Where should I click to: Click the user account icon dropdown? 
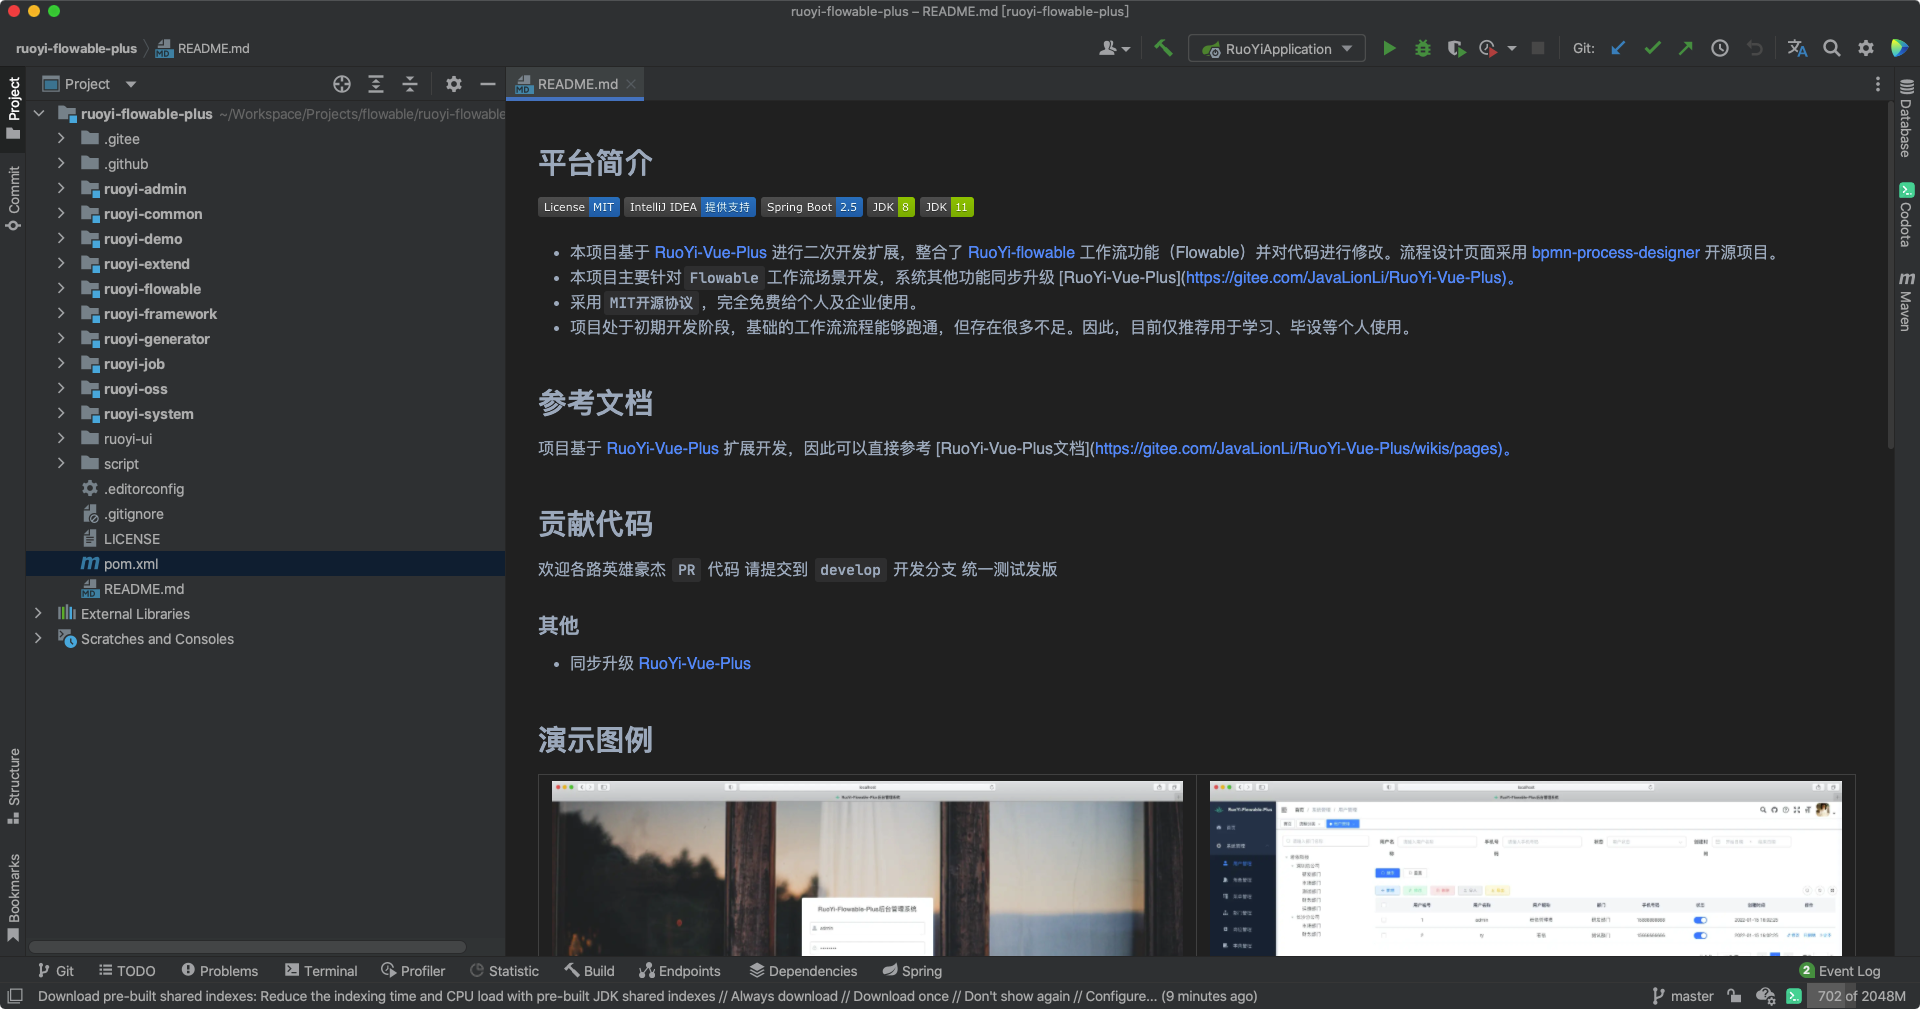(x=1114, y=48)
